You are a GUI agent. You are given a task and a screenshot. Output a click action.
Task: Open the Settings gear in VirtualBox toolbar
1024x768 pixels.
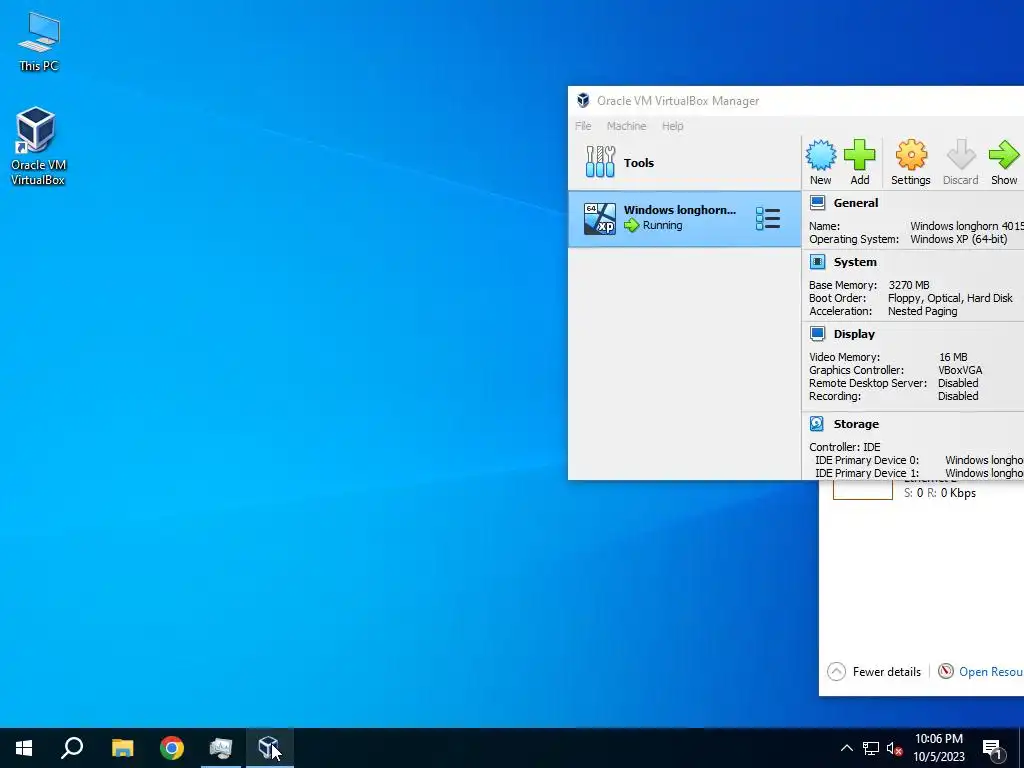pos(910,163)
